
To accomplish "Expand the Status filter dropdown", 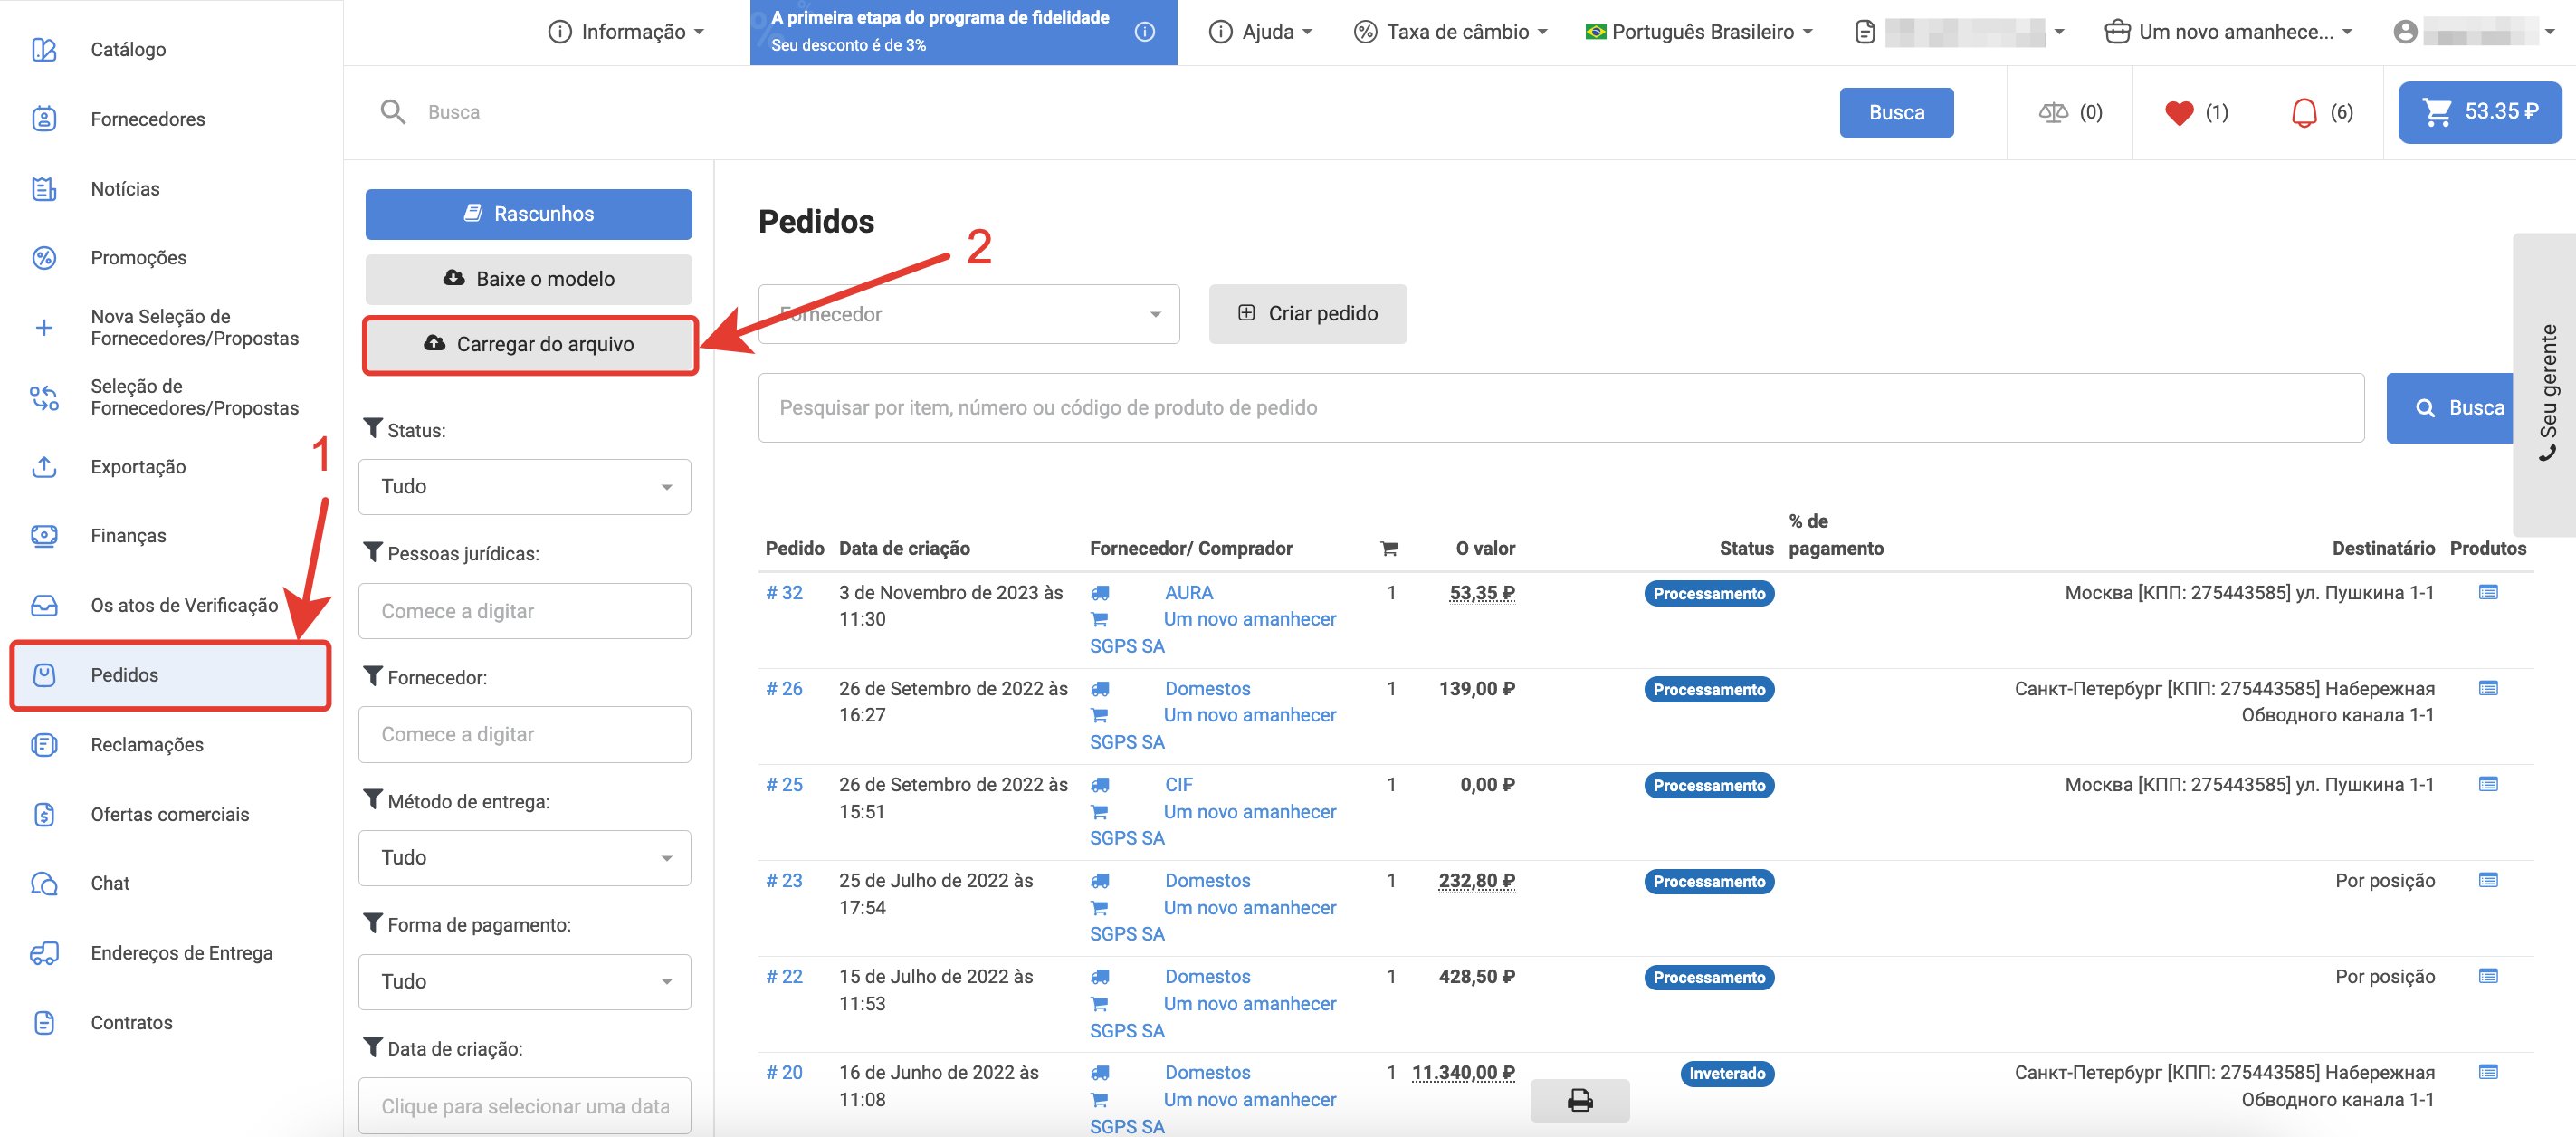I will (x=524, y=487).
